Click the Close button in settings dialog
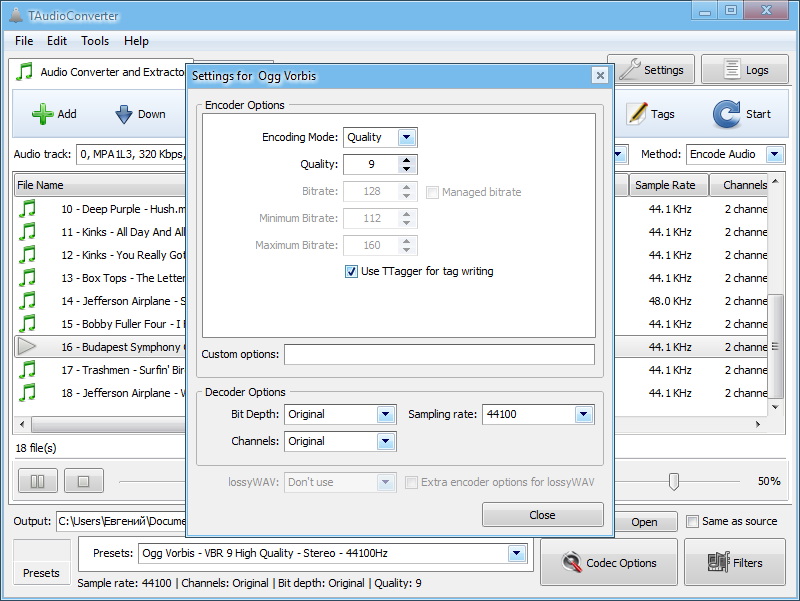This screenshot has width=800, height=601. (543, 515)
